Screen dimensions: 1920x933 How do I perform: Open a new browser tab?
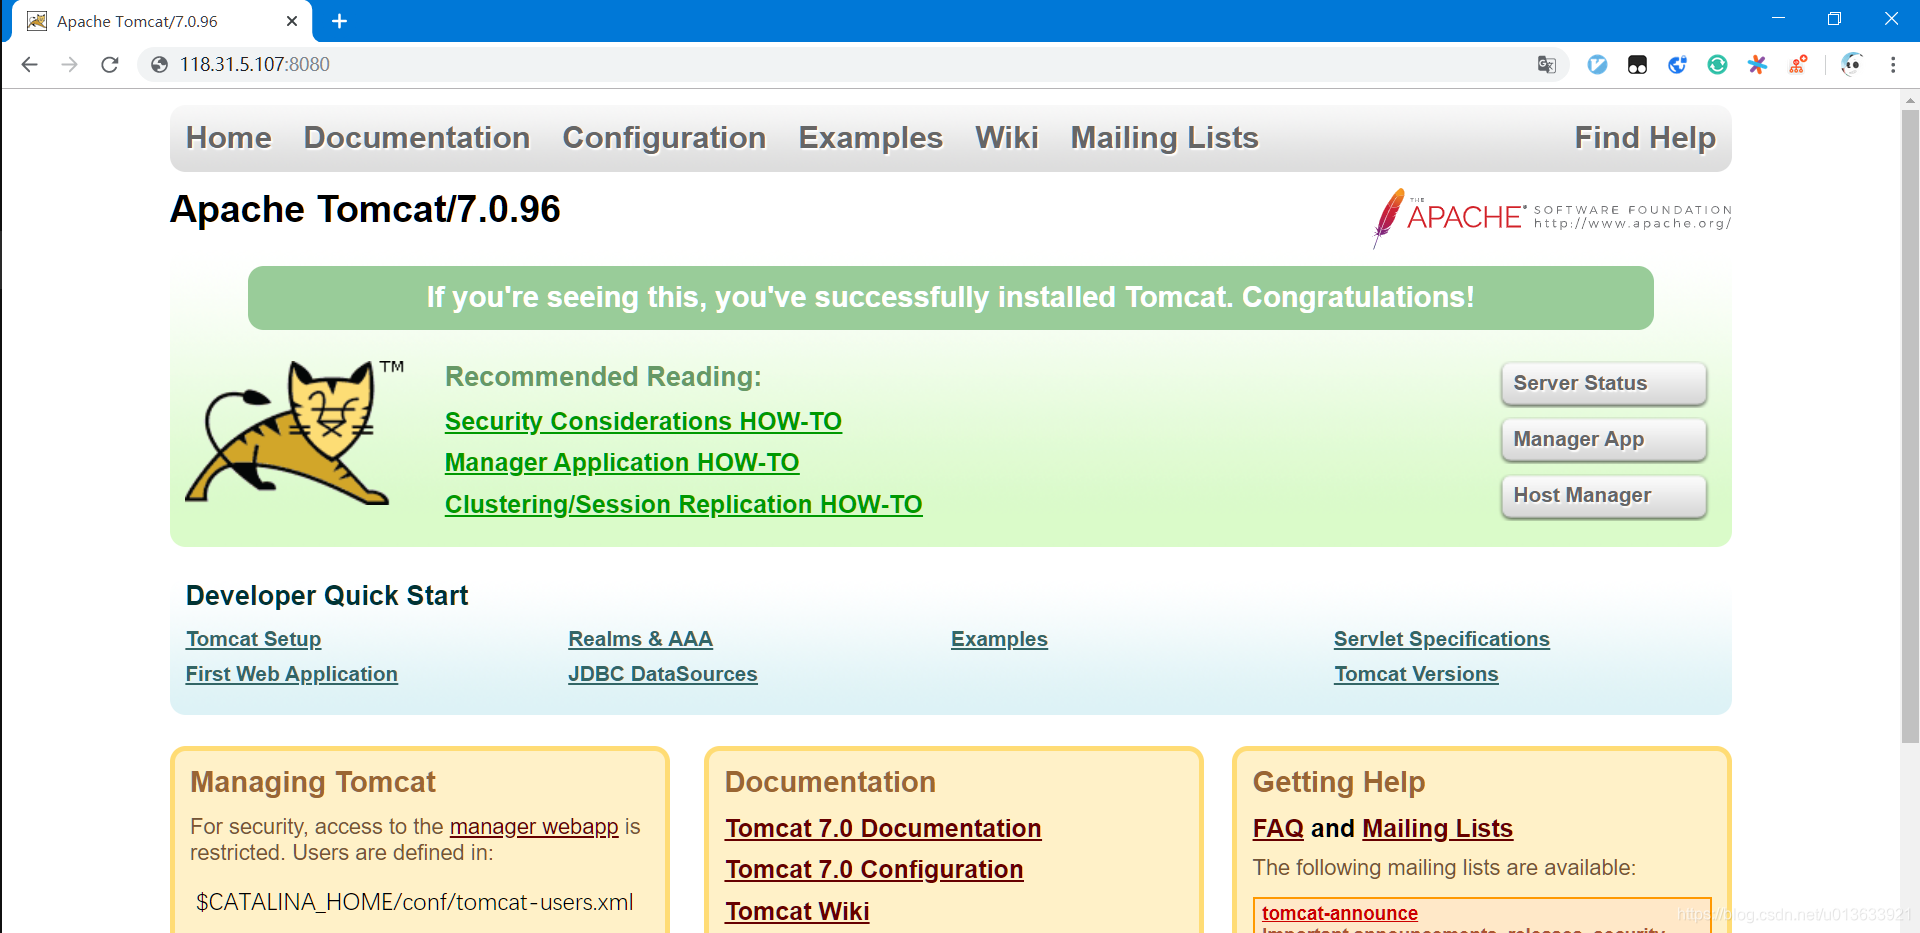[339, 21]
